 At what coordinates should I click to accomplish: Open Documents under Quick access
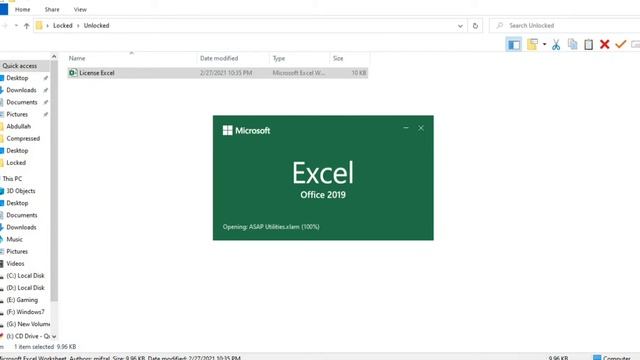click(x=22, y=102)
